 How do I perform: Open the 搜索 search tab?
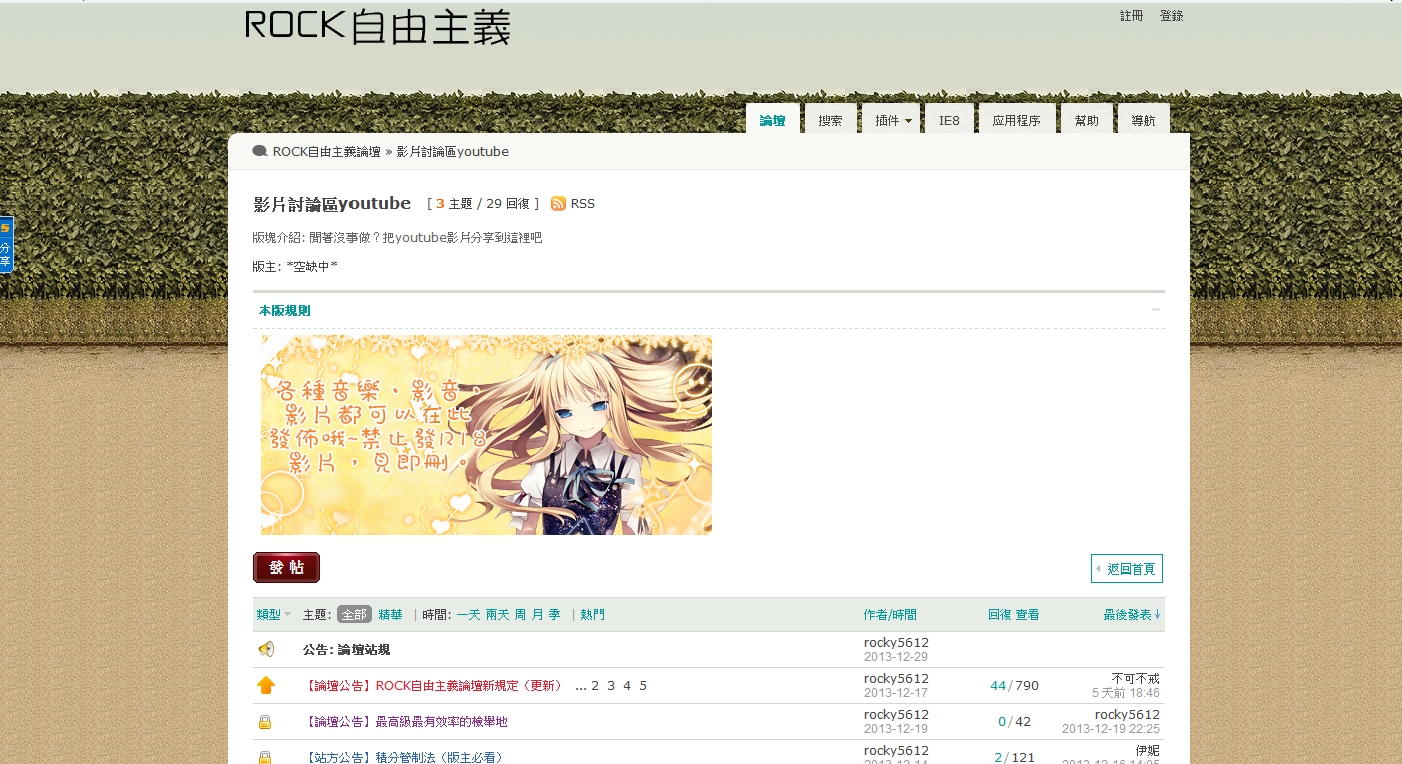click(830, 120)
